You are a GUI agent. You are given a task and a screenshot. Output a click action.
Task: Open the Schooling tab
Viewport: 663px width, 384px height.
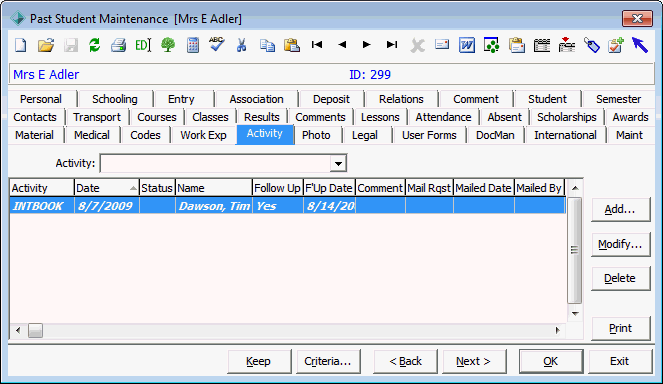pos(115,99)
